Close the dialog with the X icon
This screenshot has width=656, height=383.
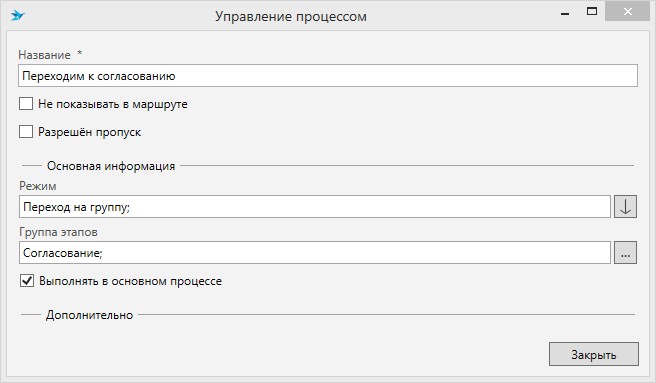tap(627, 12)
